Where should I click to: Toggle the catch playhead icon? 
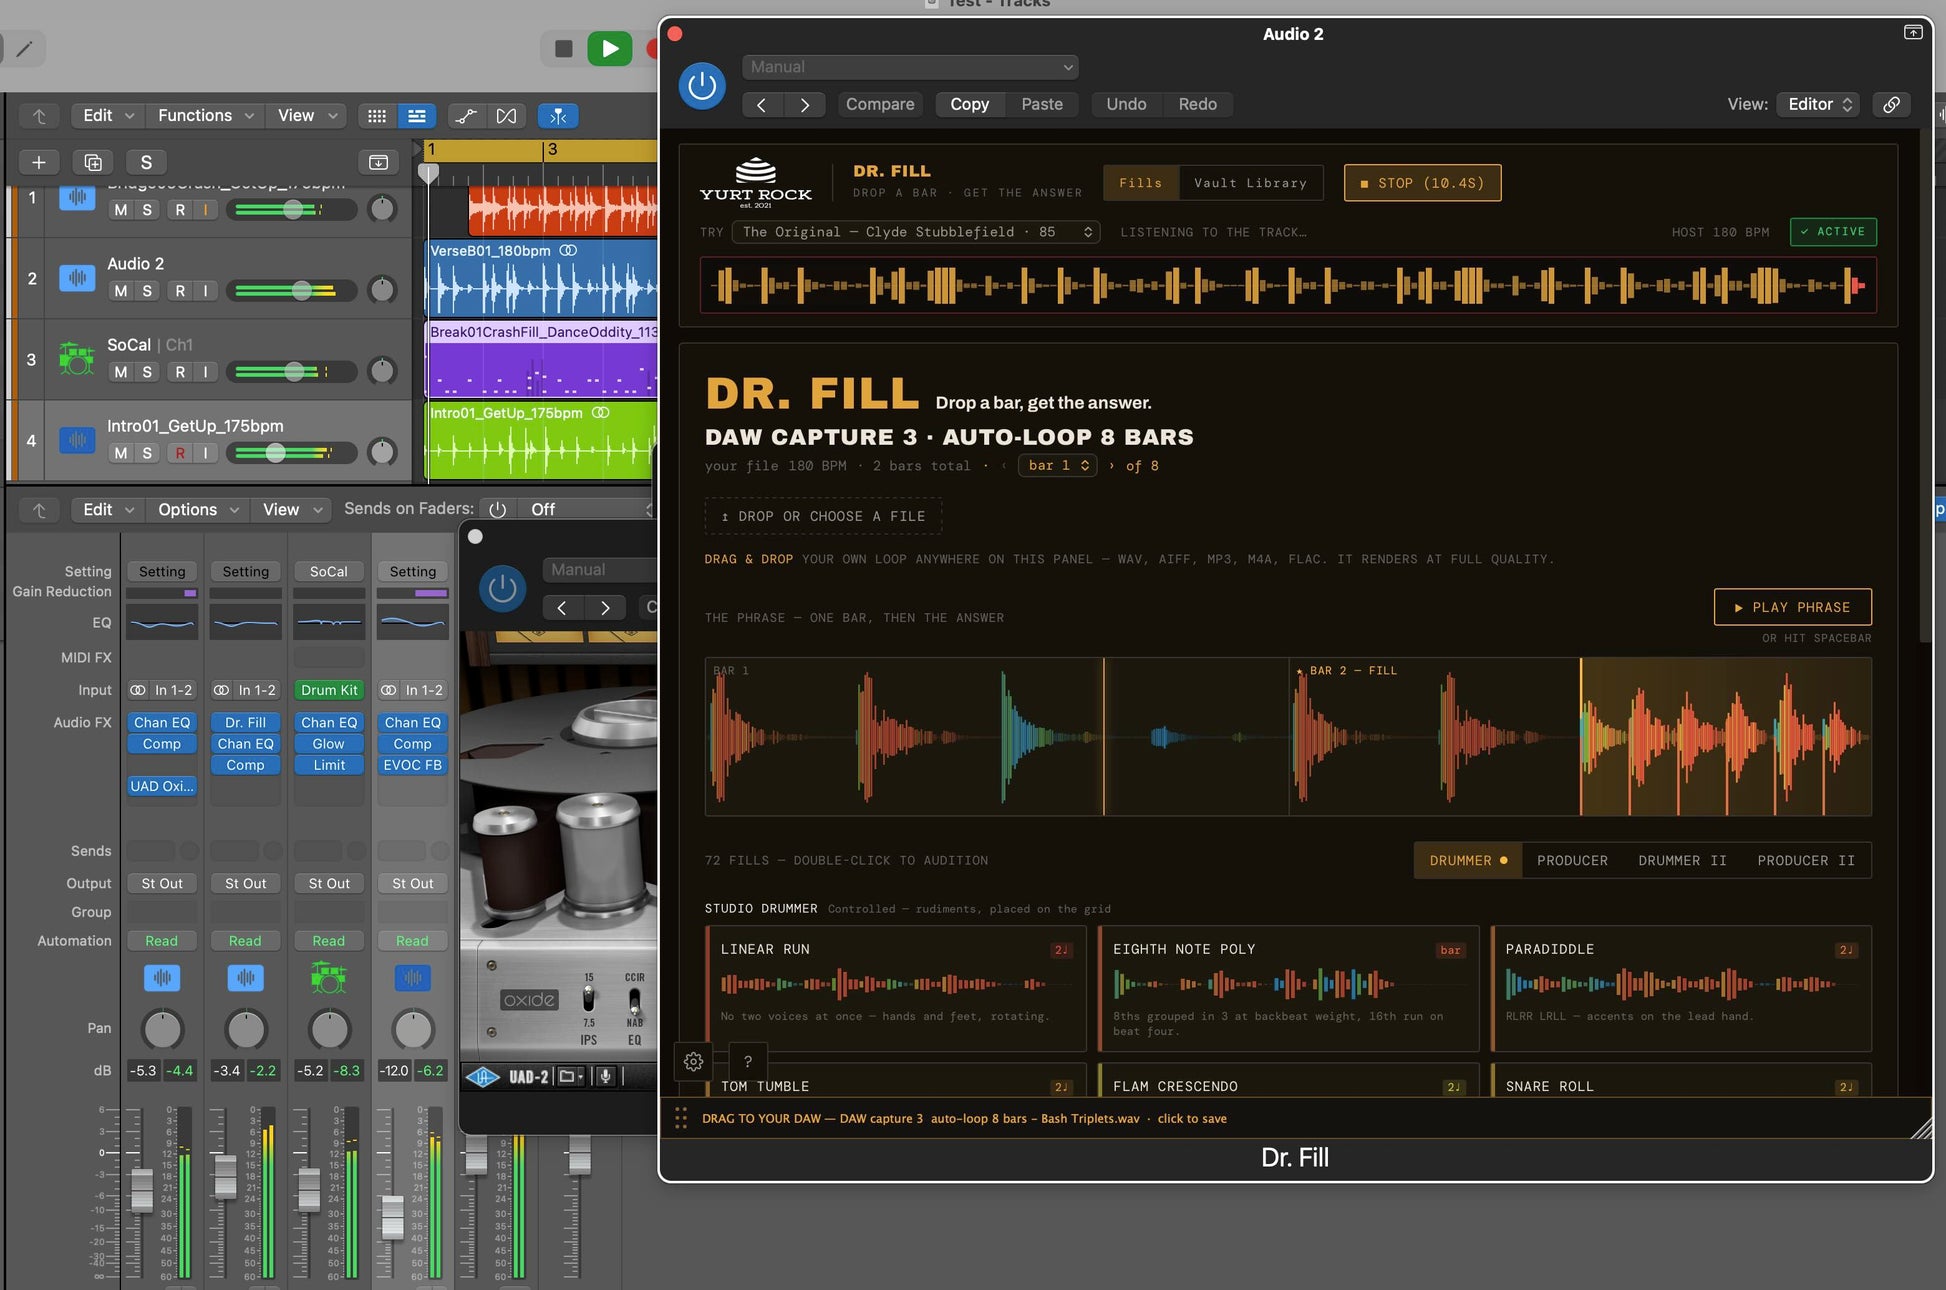coord(558,116)
